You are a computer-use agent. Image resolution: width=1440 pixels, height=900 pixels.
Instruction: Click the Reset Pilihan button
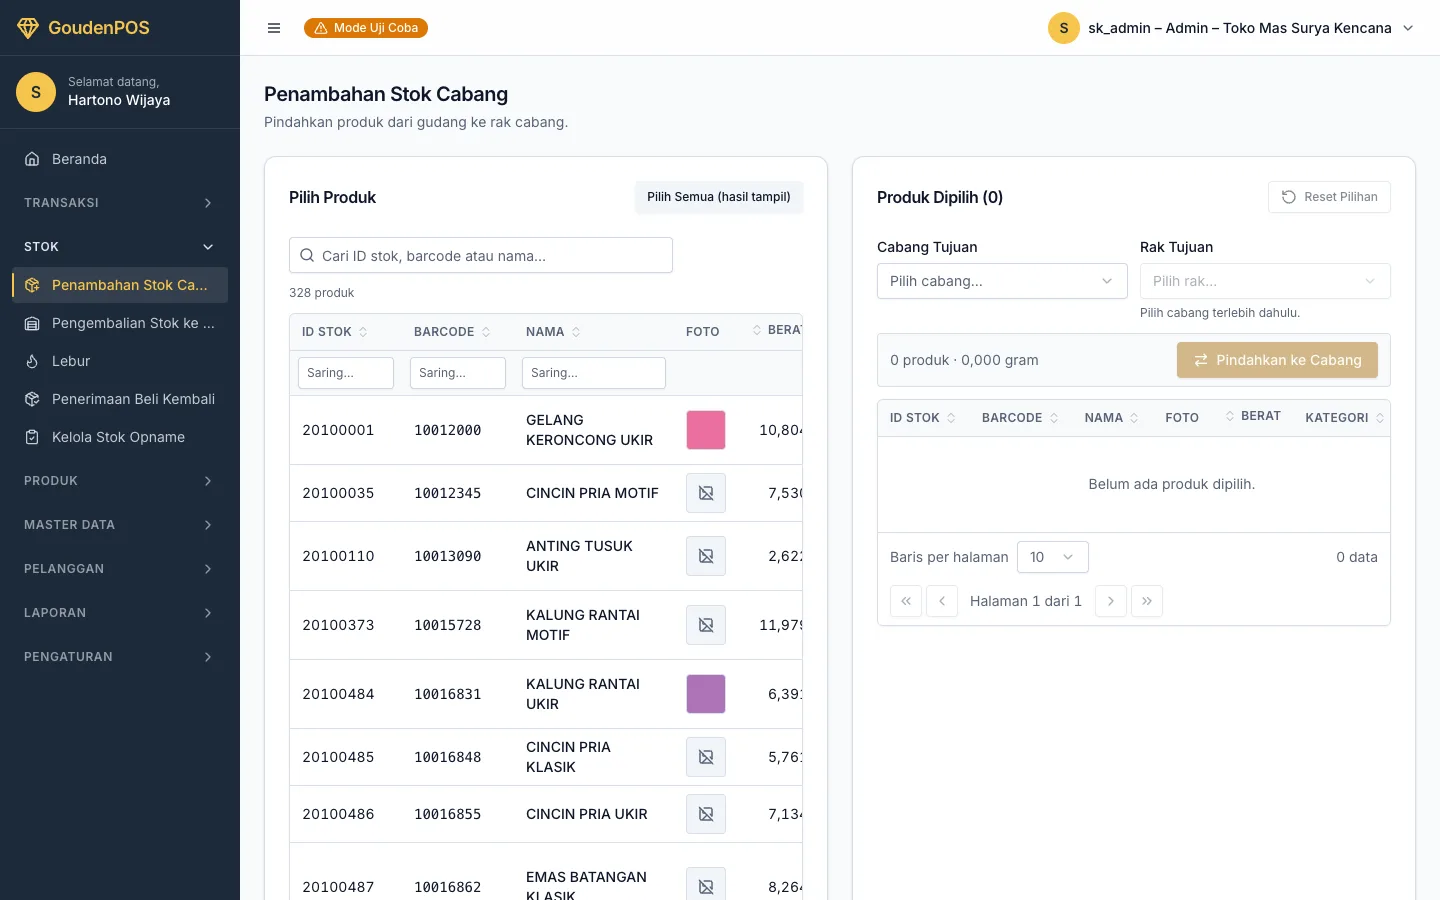coord(1329,197)
